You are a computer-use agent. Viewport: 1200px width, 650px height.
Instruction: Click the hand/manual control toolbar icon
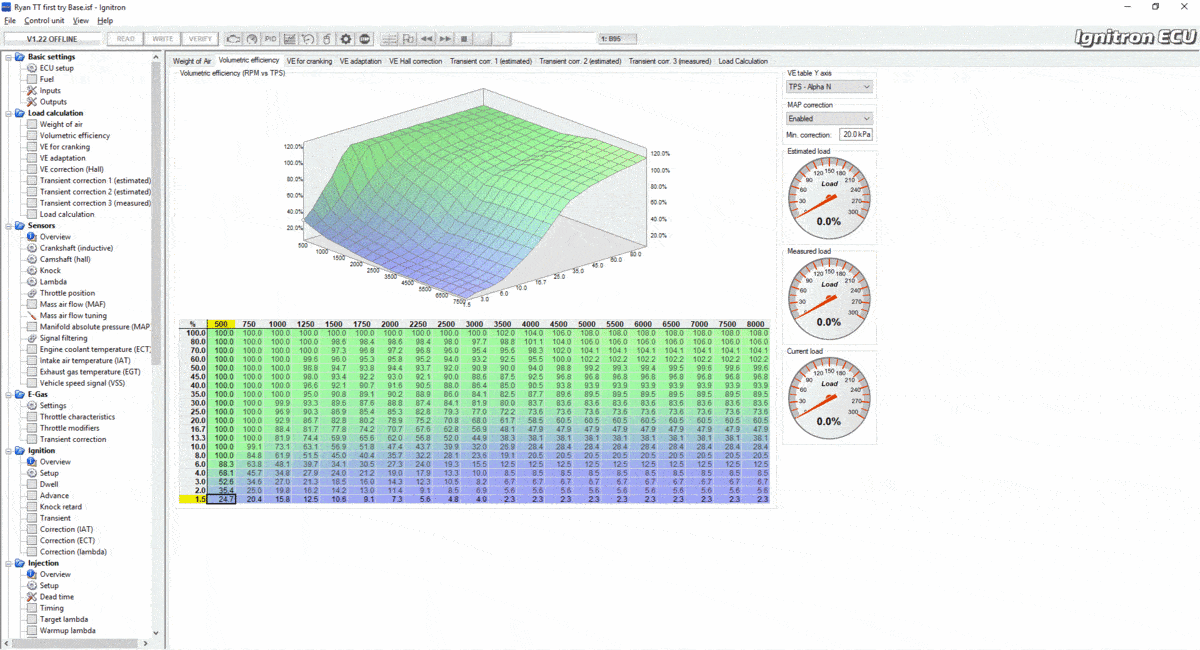click(x=326, y=39)
